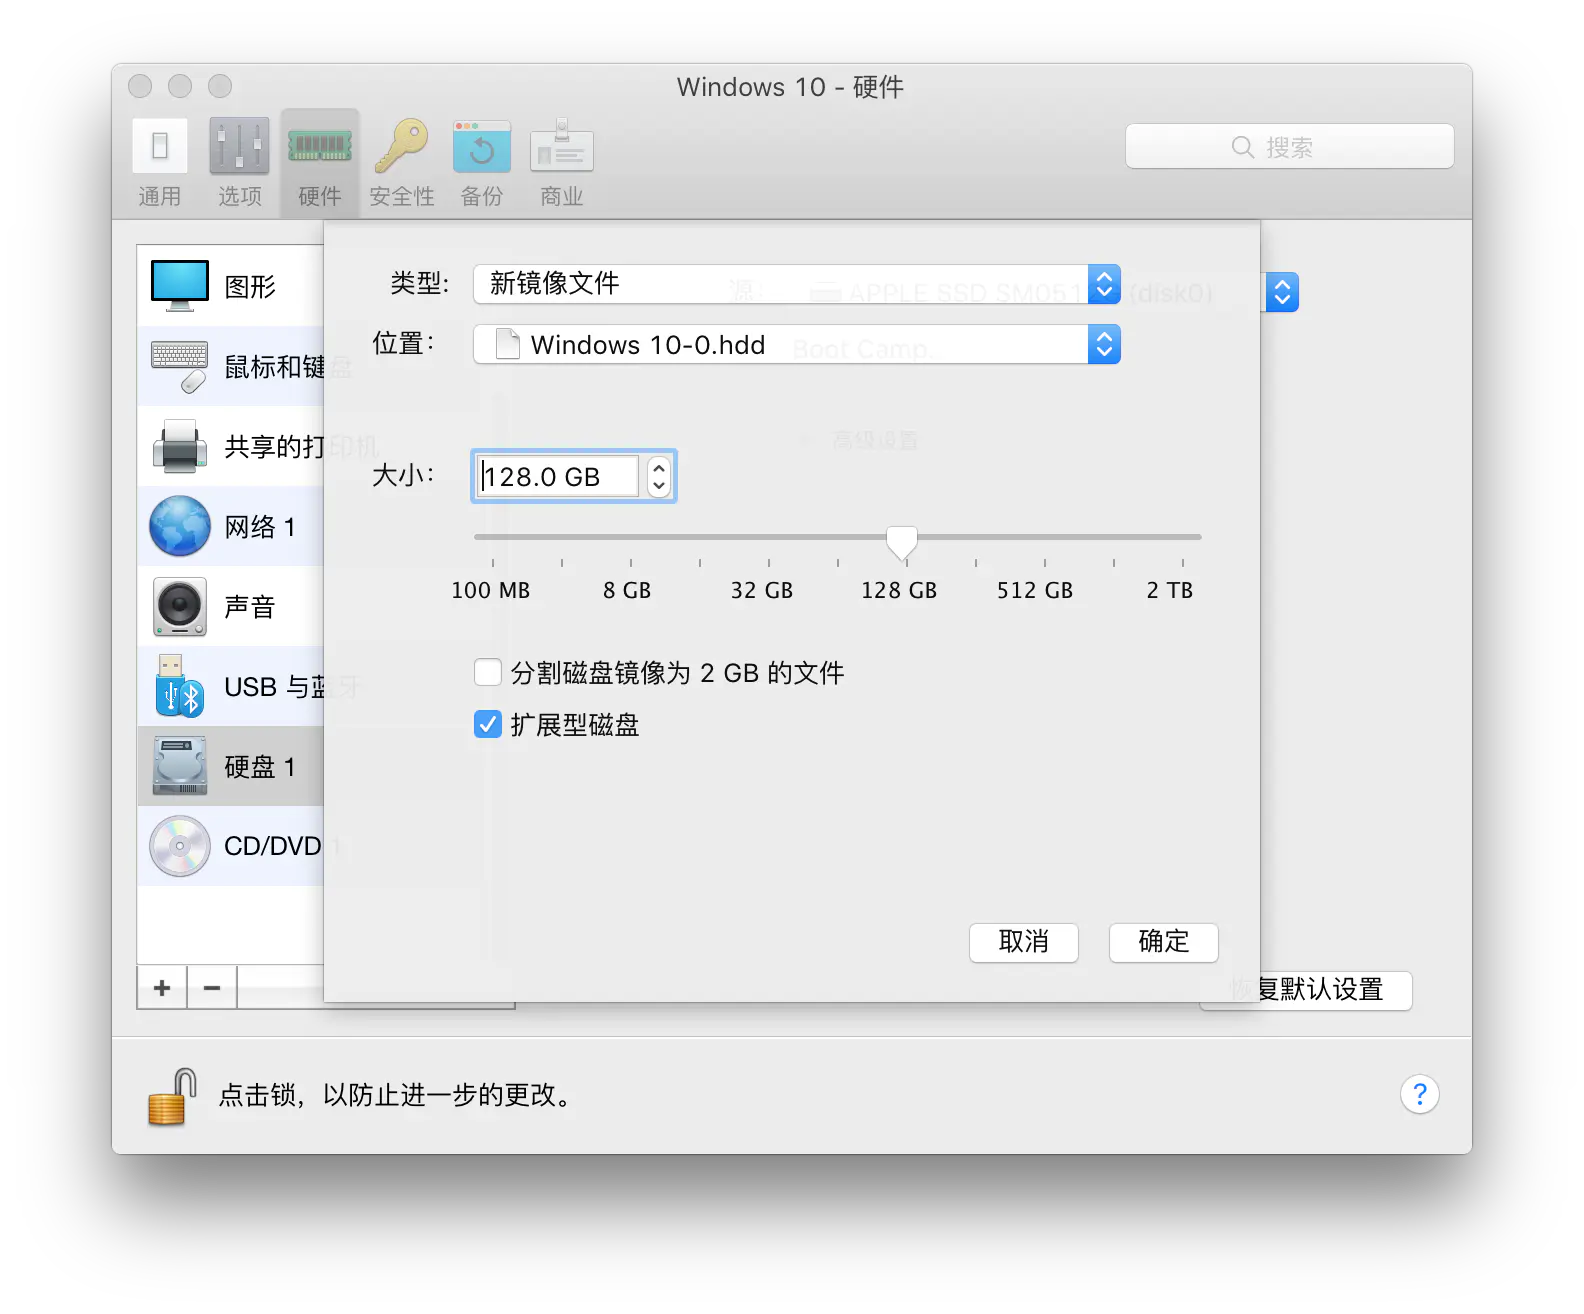Open the source disk dropdown behind the sheet
Screen dimensions: 1584x1314
(1282, 292)
